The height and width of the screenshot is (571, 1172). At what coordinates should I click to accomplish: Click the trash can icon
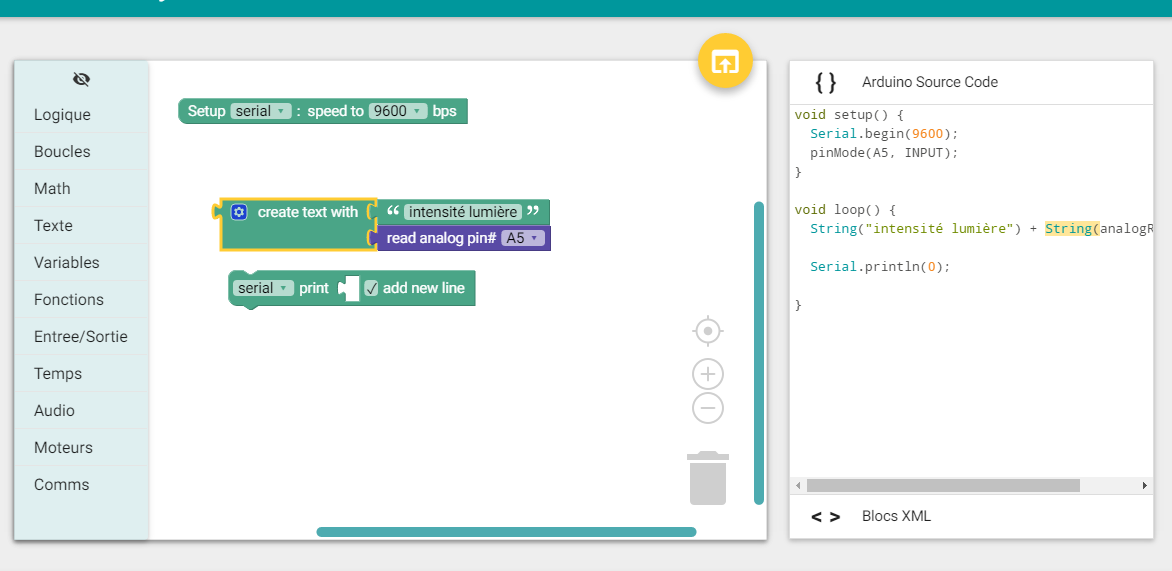click(x=707, y=478)
